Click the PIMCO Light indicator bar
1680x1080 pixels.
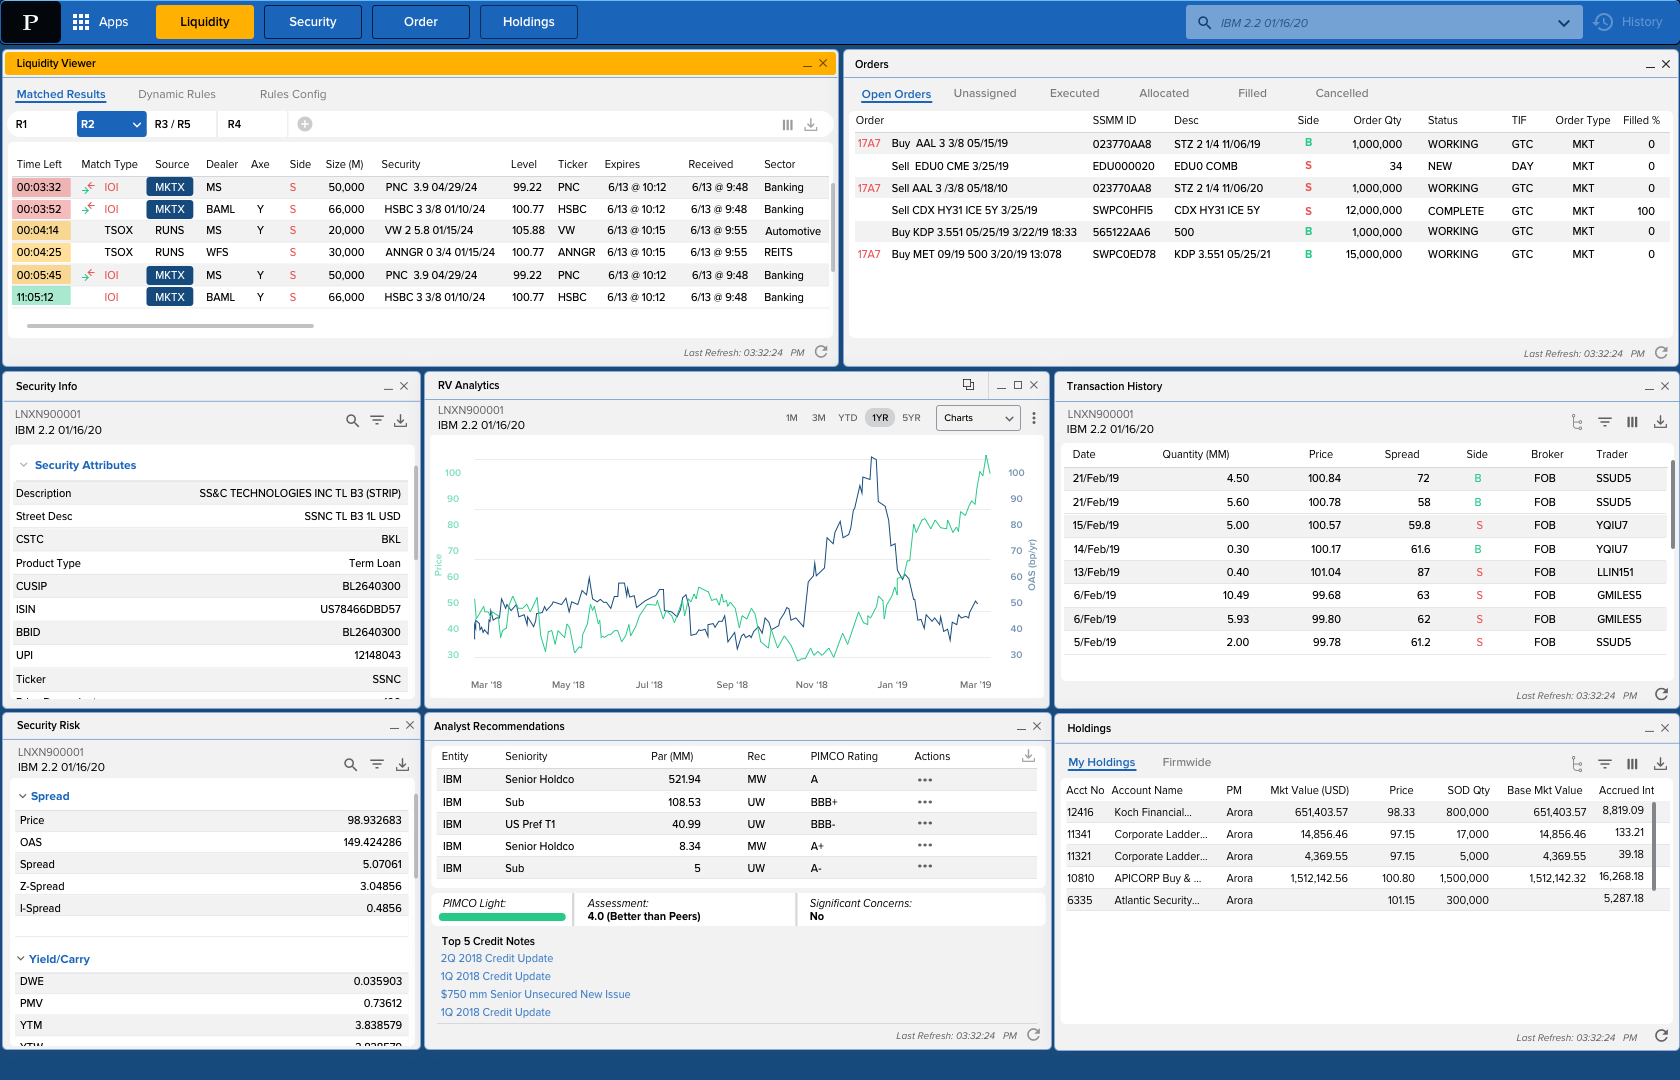point(502,917)
